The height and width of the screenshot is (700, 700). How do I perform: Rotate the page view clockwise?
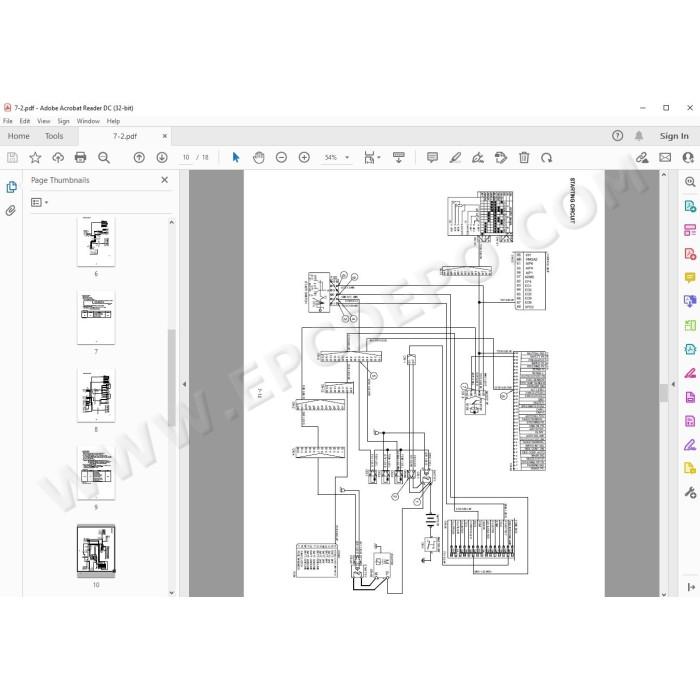[546, 158]
